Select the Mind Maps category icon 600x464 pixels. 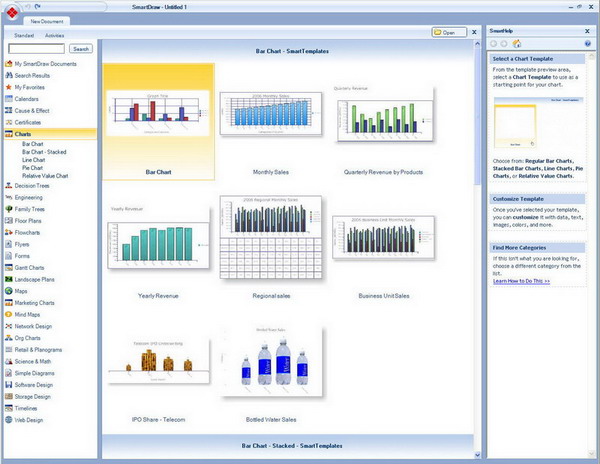click(8, 314)
